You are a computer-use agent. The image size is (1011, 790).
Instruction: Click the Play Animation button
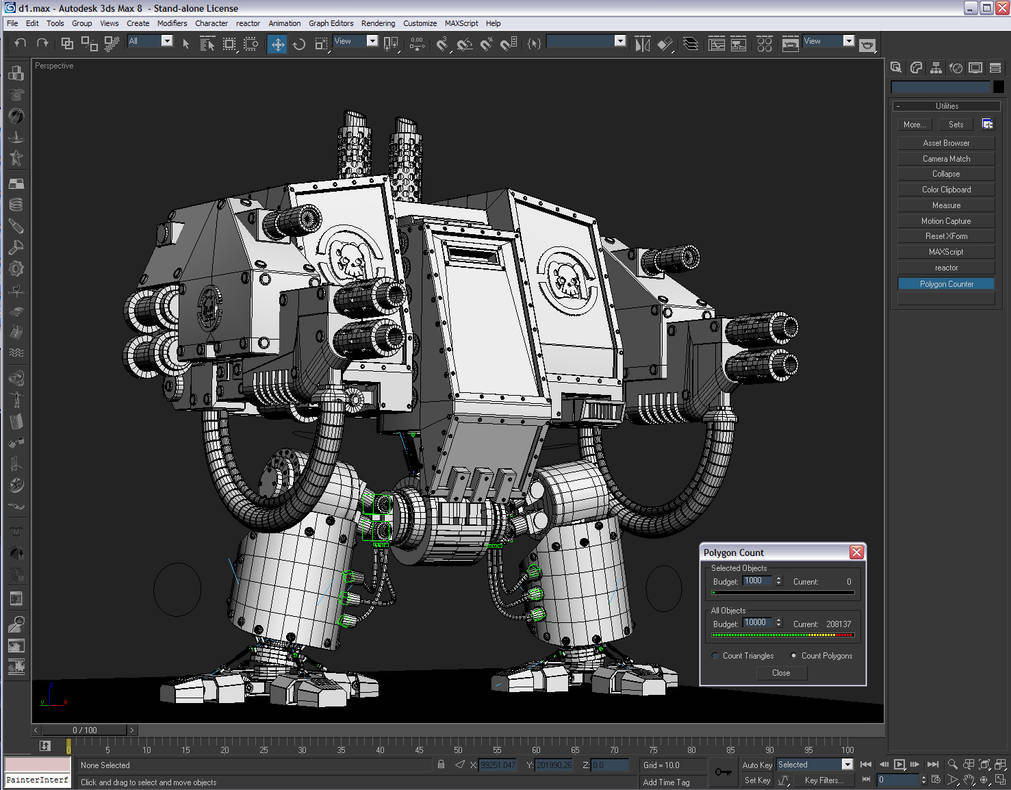[x=899, y=764]
